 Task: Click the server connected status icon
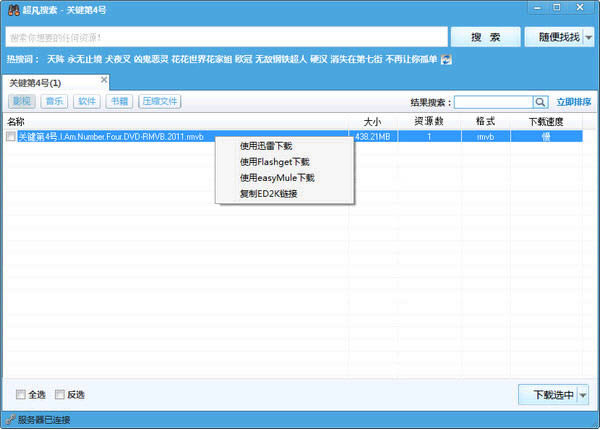click(x=10, y=420)
